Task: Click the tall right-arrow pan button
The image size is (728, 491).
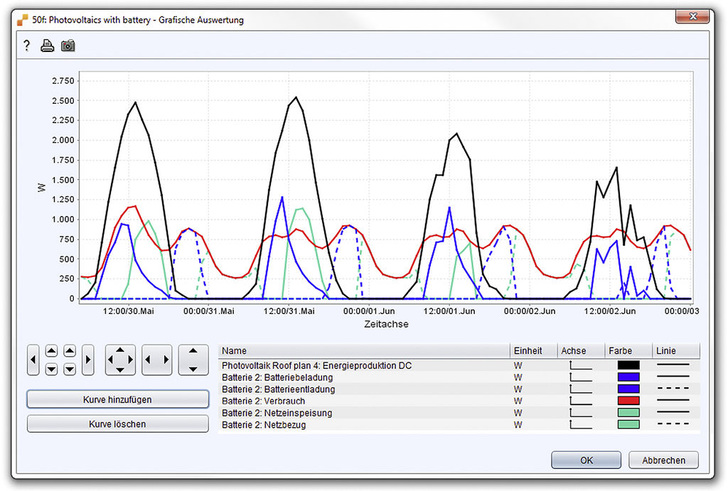Action: coord(88,358)
